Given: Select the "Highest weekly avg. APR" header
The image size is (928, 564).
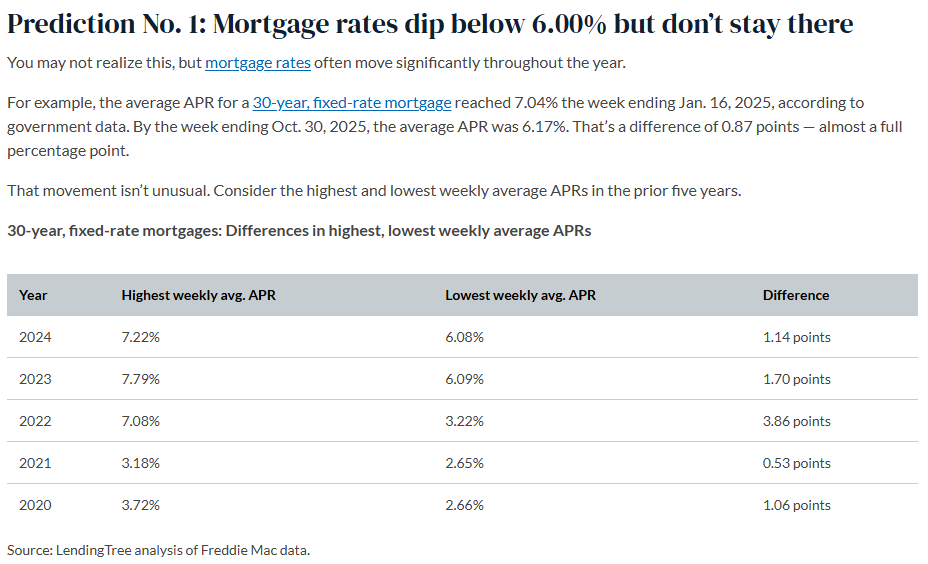Looking at the screenshot, I should click(x=197, y=295).
